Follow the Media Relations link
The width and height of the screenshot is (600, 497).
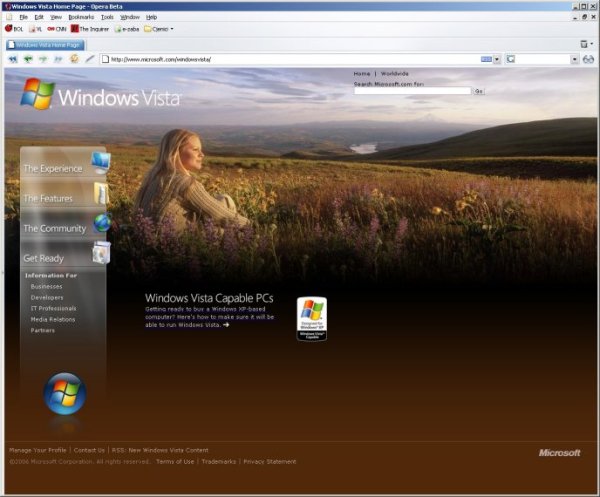[53, 319]
